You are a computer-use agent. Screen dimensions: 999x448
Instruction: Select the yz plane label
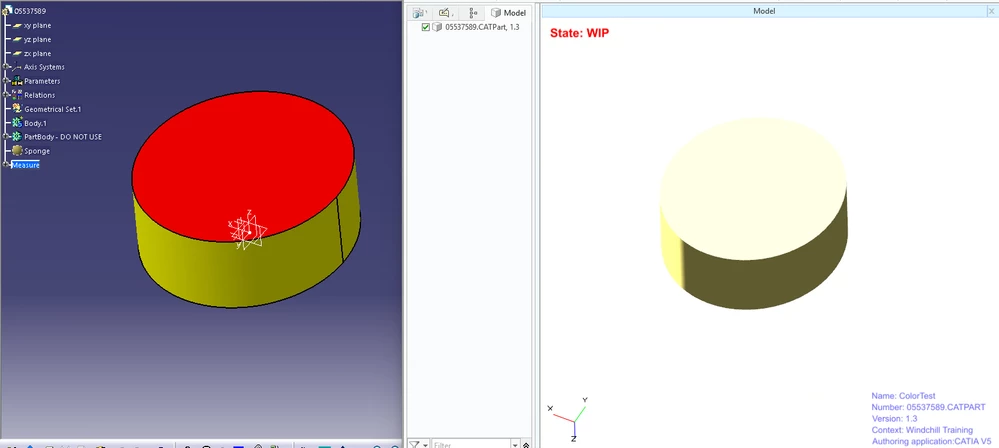[x=38, y=40]
